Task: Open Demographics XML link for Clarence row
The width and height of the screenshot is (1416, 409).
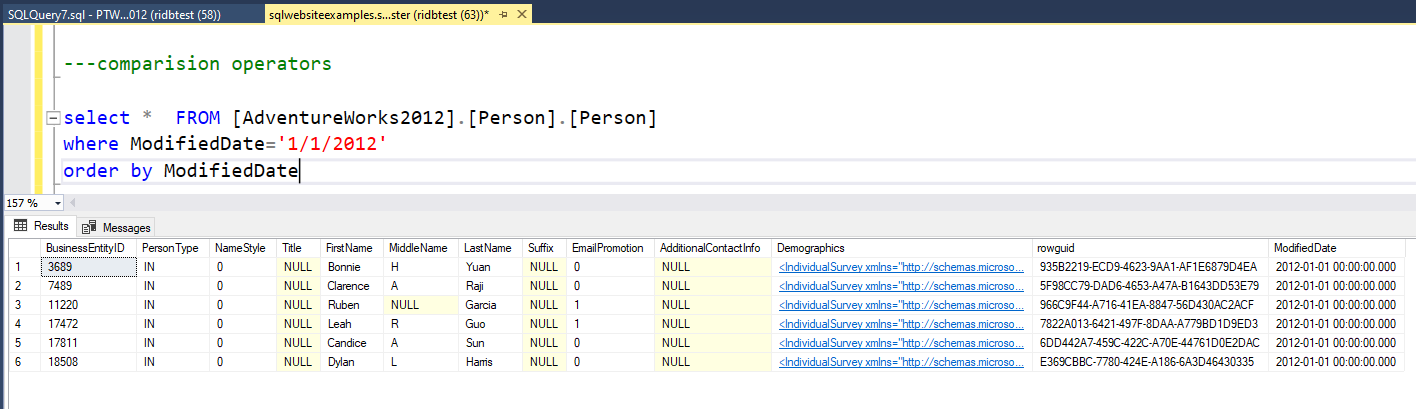Action: tap(901, 285)
